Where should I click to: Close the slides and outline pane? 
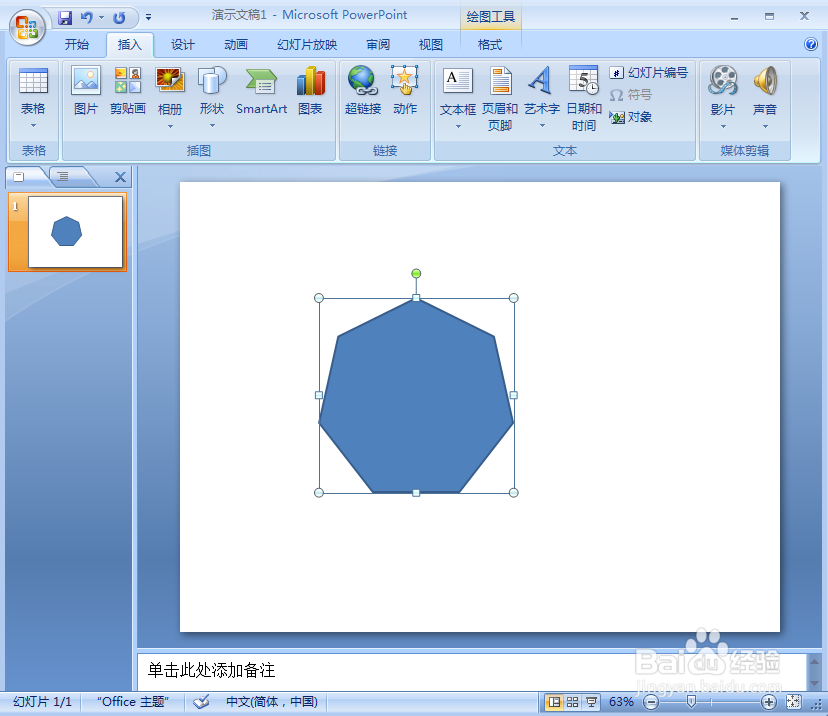click(x=120, y=177)
